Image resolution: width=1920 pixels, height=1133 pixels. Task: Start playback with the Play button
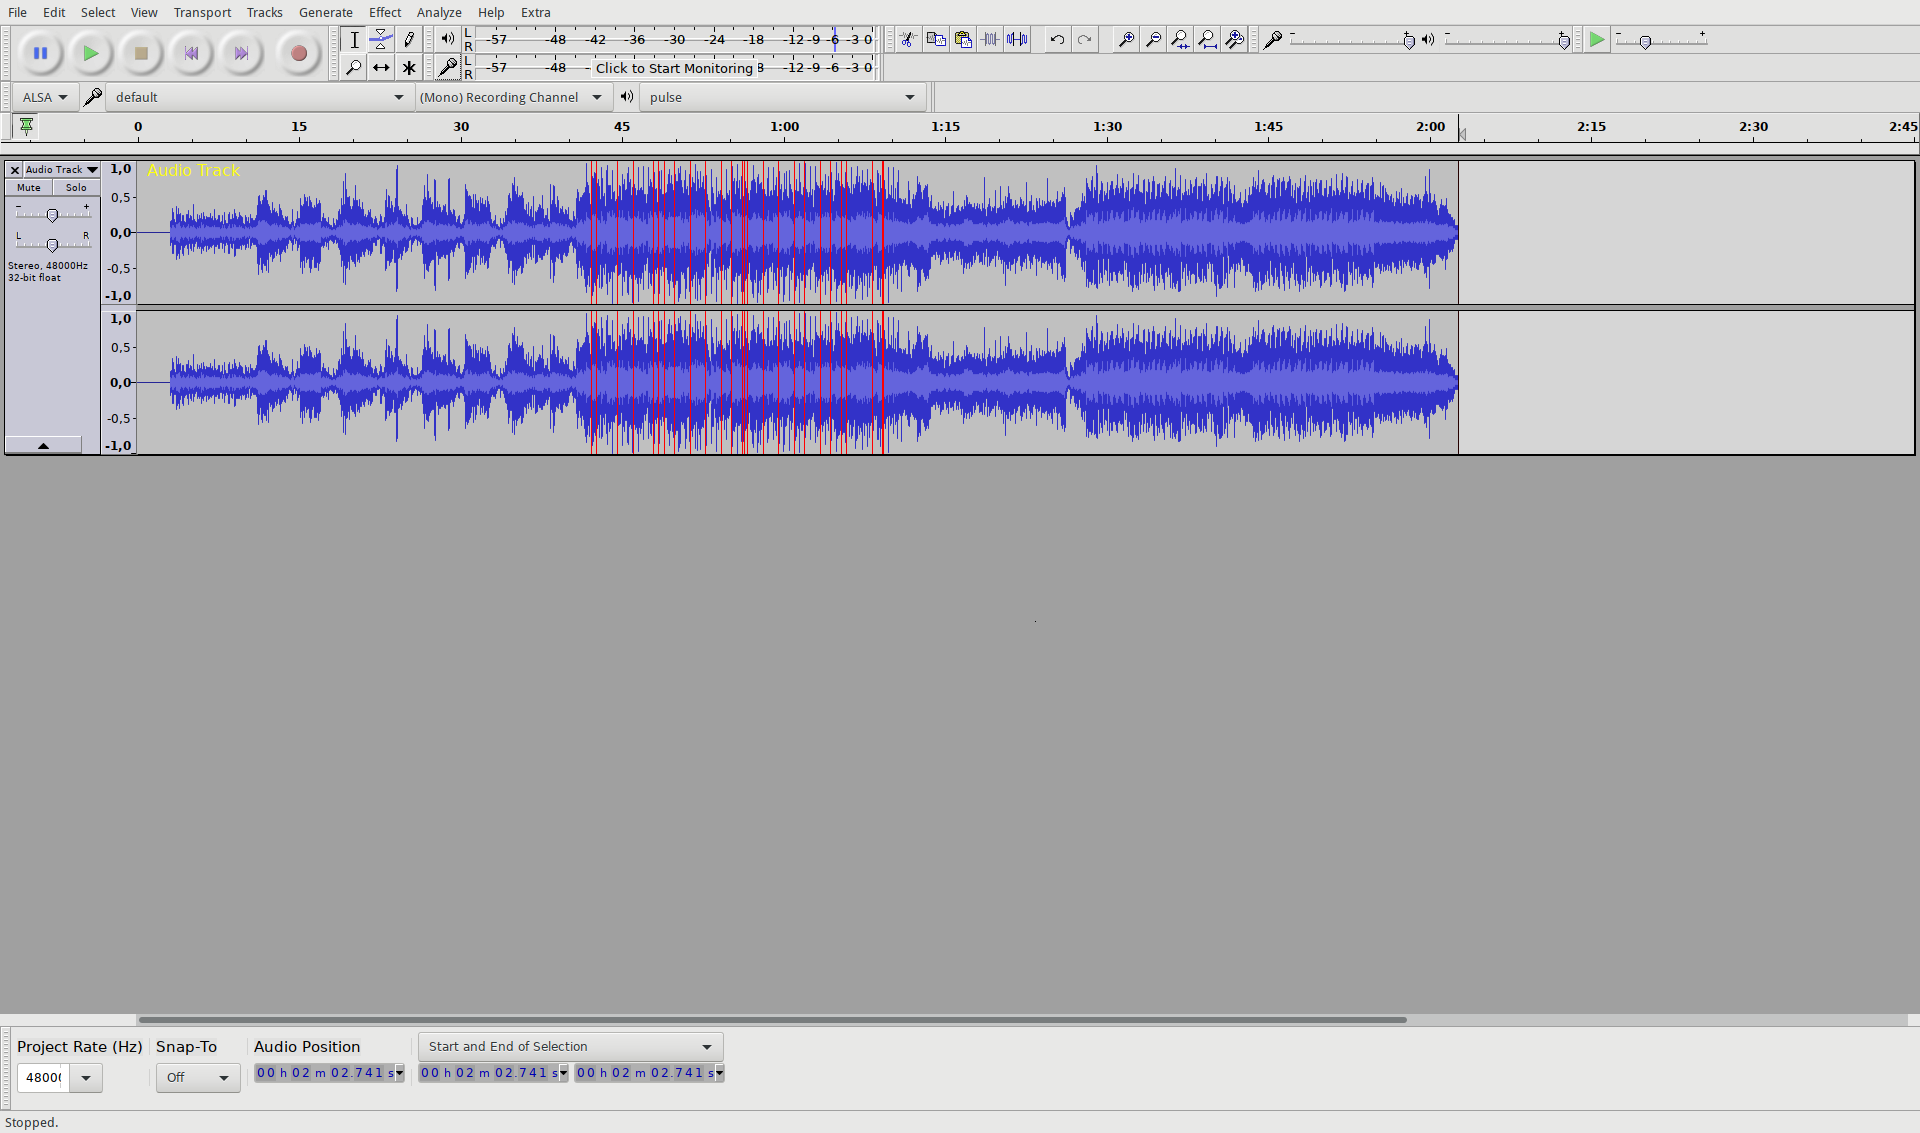tap(91, 54)
